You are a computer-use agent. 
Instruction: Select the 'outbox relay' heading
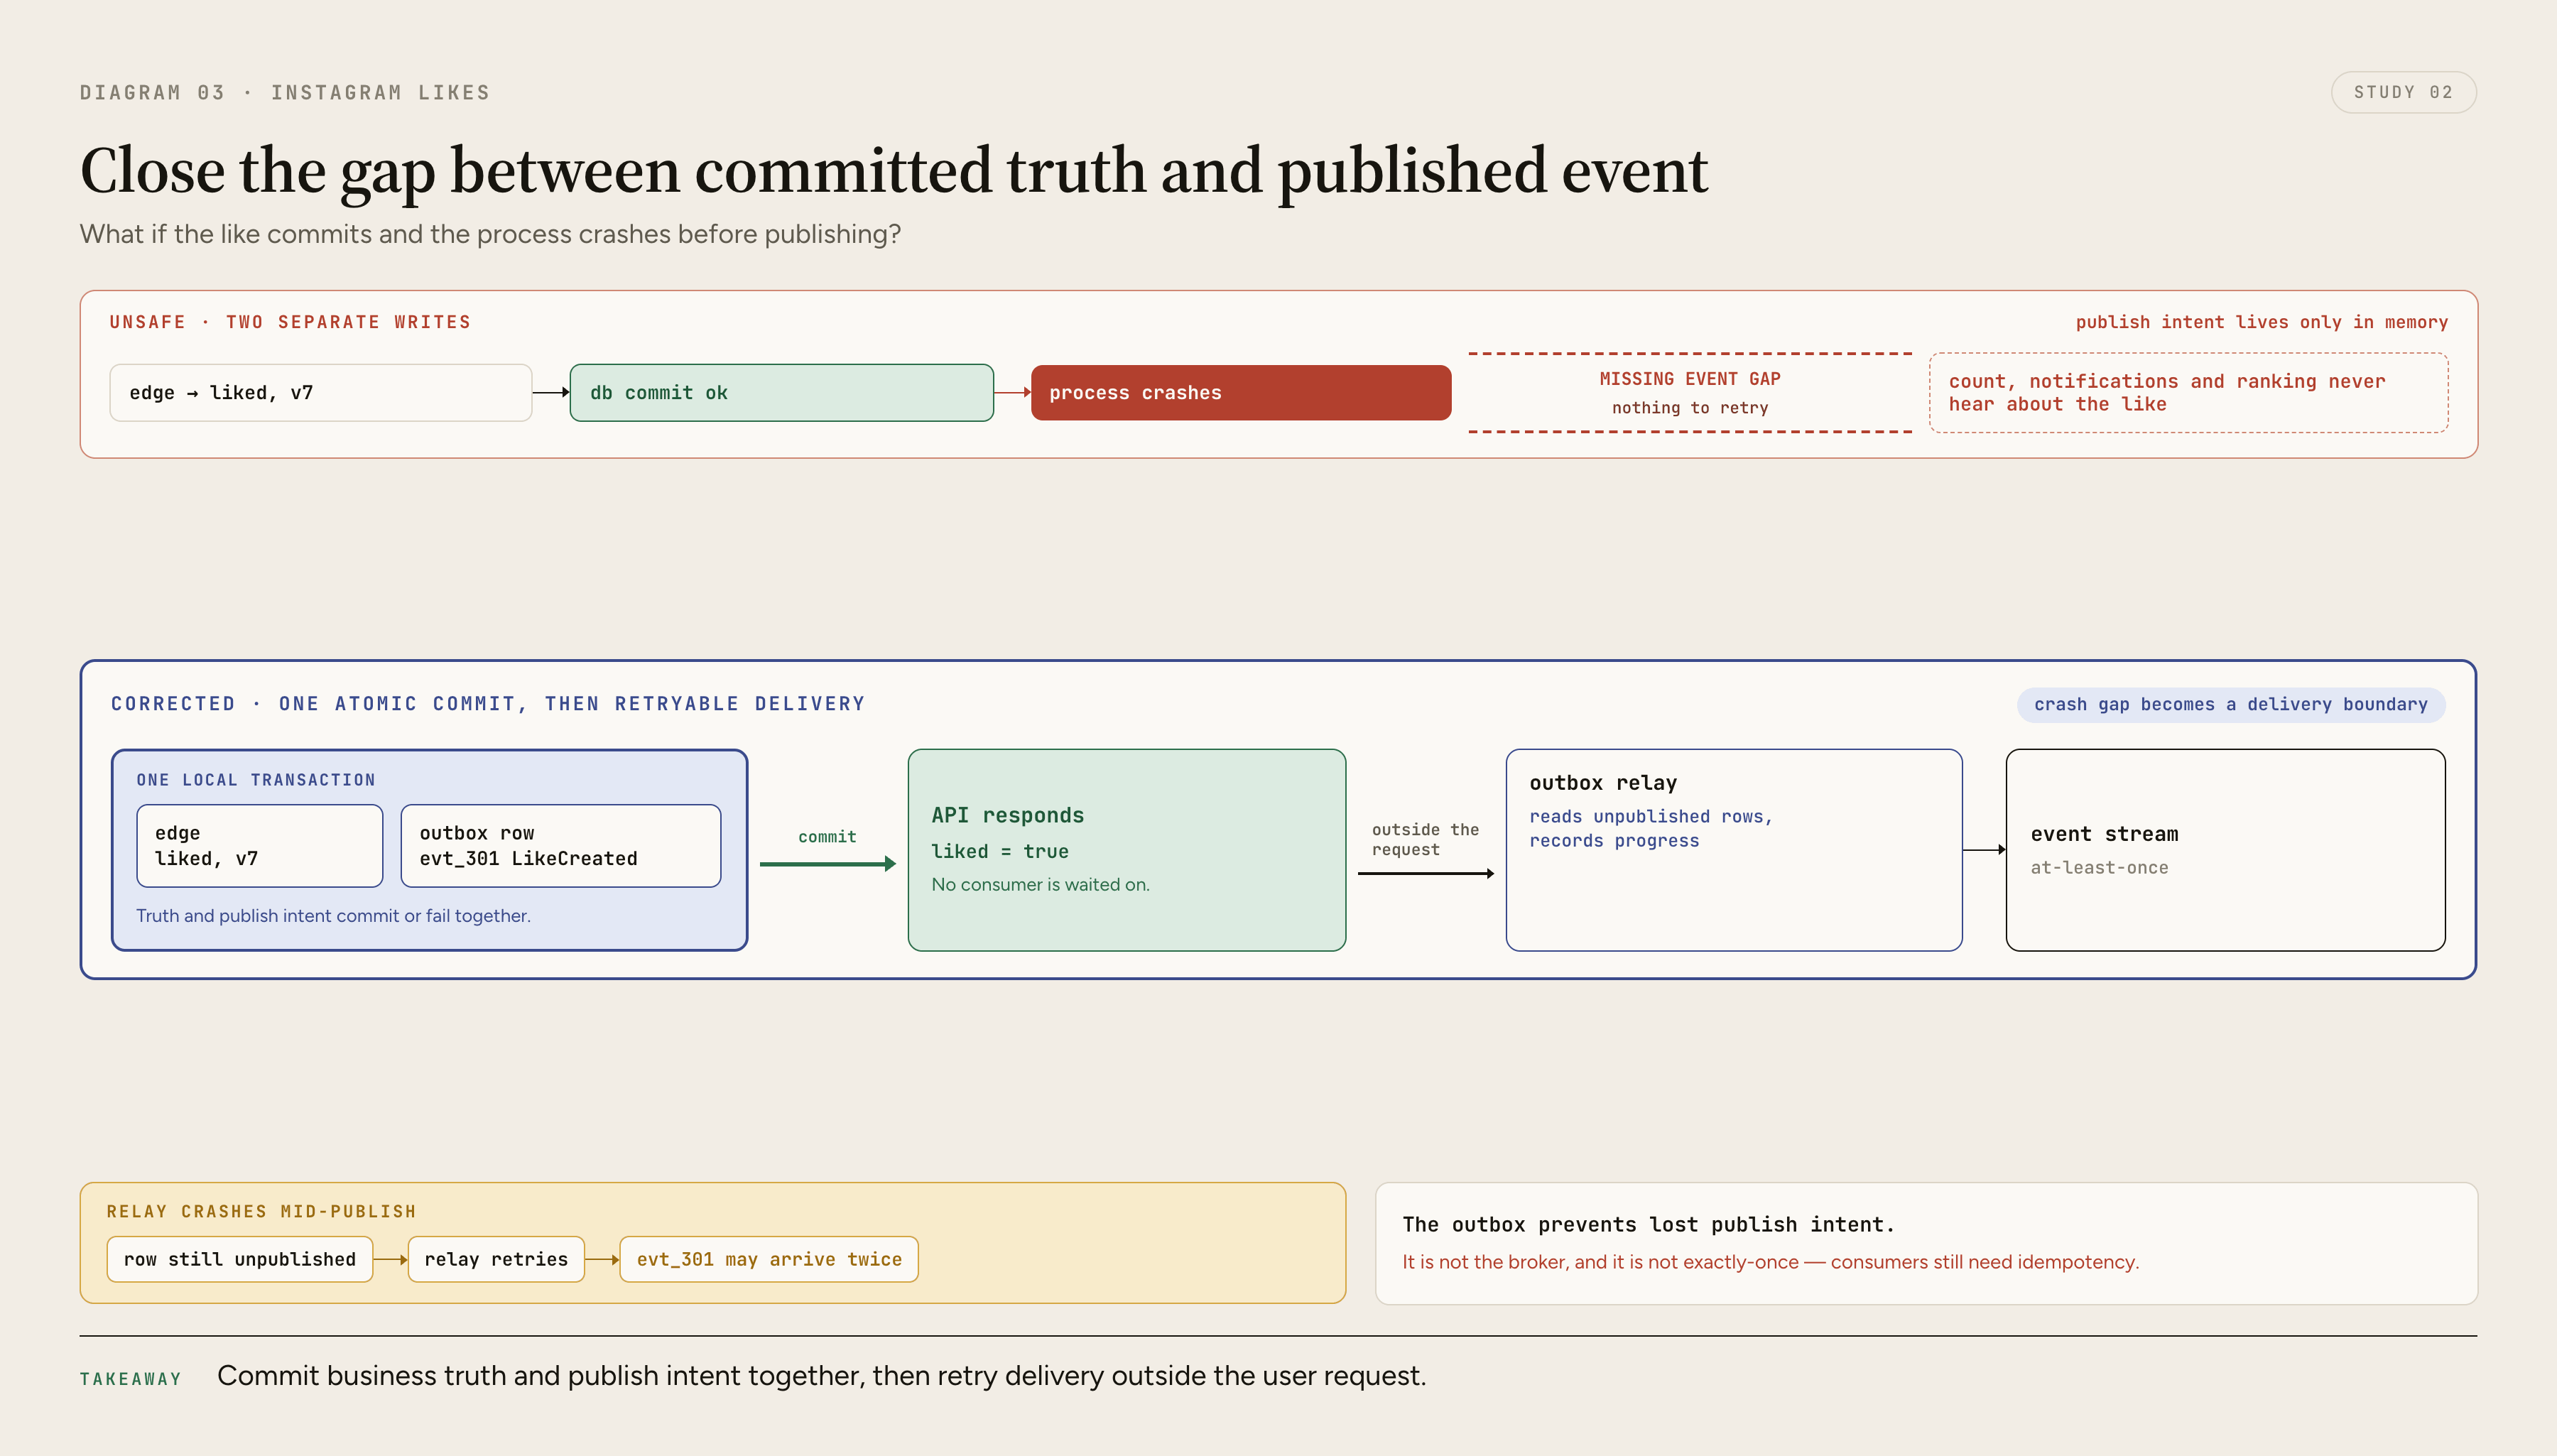coord(1603,783)
